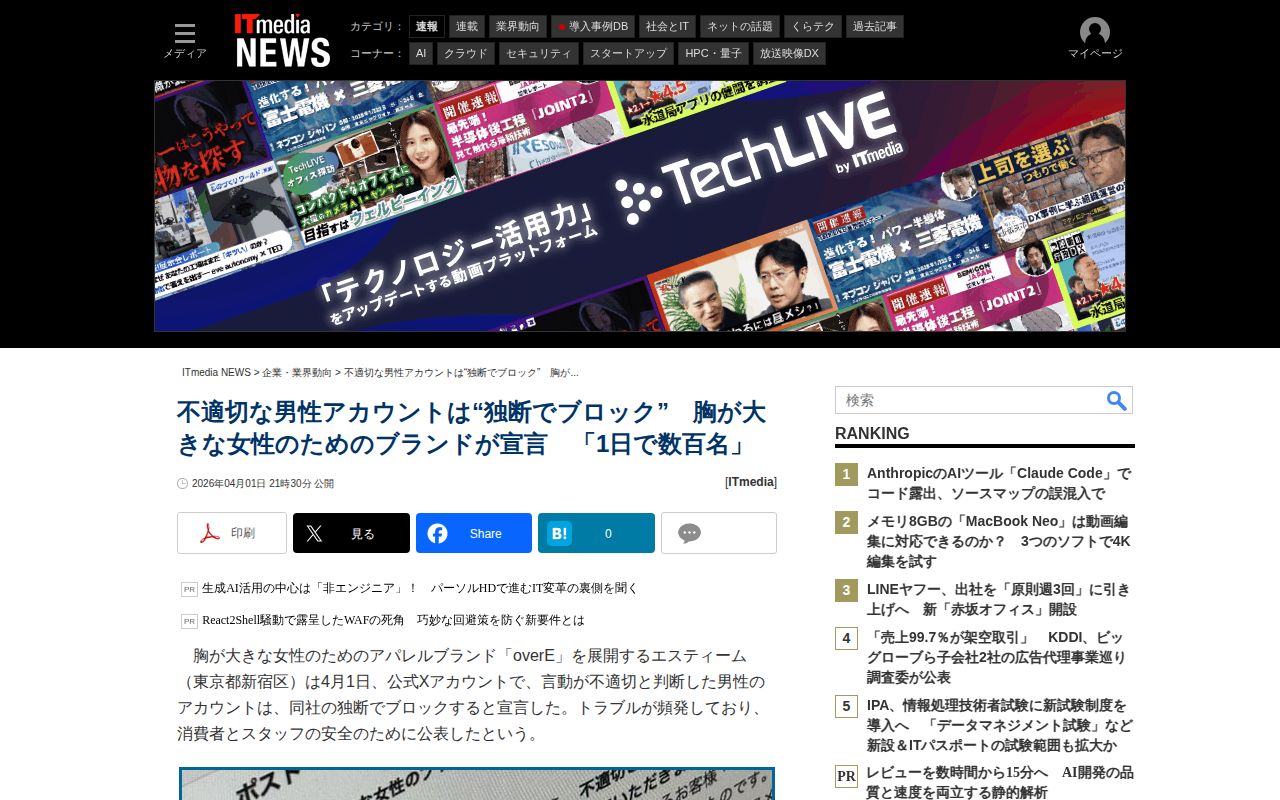Open the 業界動向 category
Image resolution: width=1280 pixels, height=800 pixels.
point(518,27)
